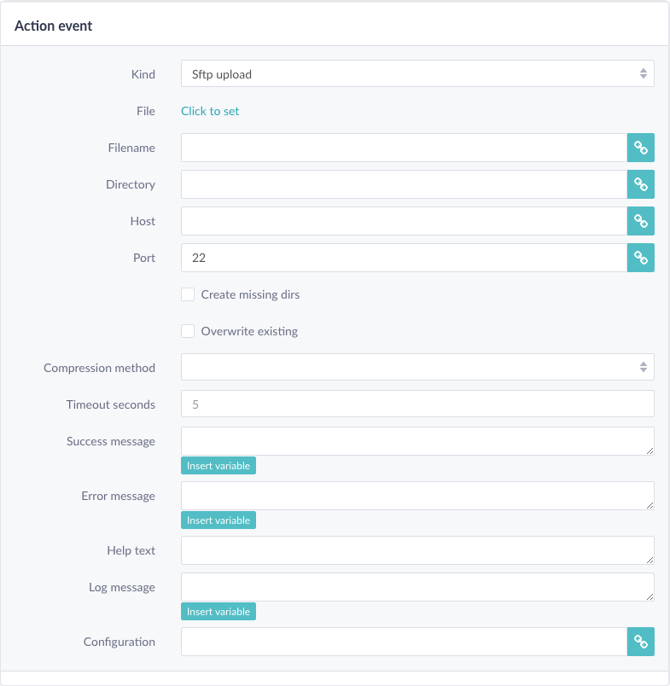Click into the Timeout seconds field
The height and width of the screenshot is (686, 670).
tap(418, 404)
